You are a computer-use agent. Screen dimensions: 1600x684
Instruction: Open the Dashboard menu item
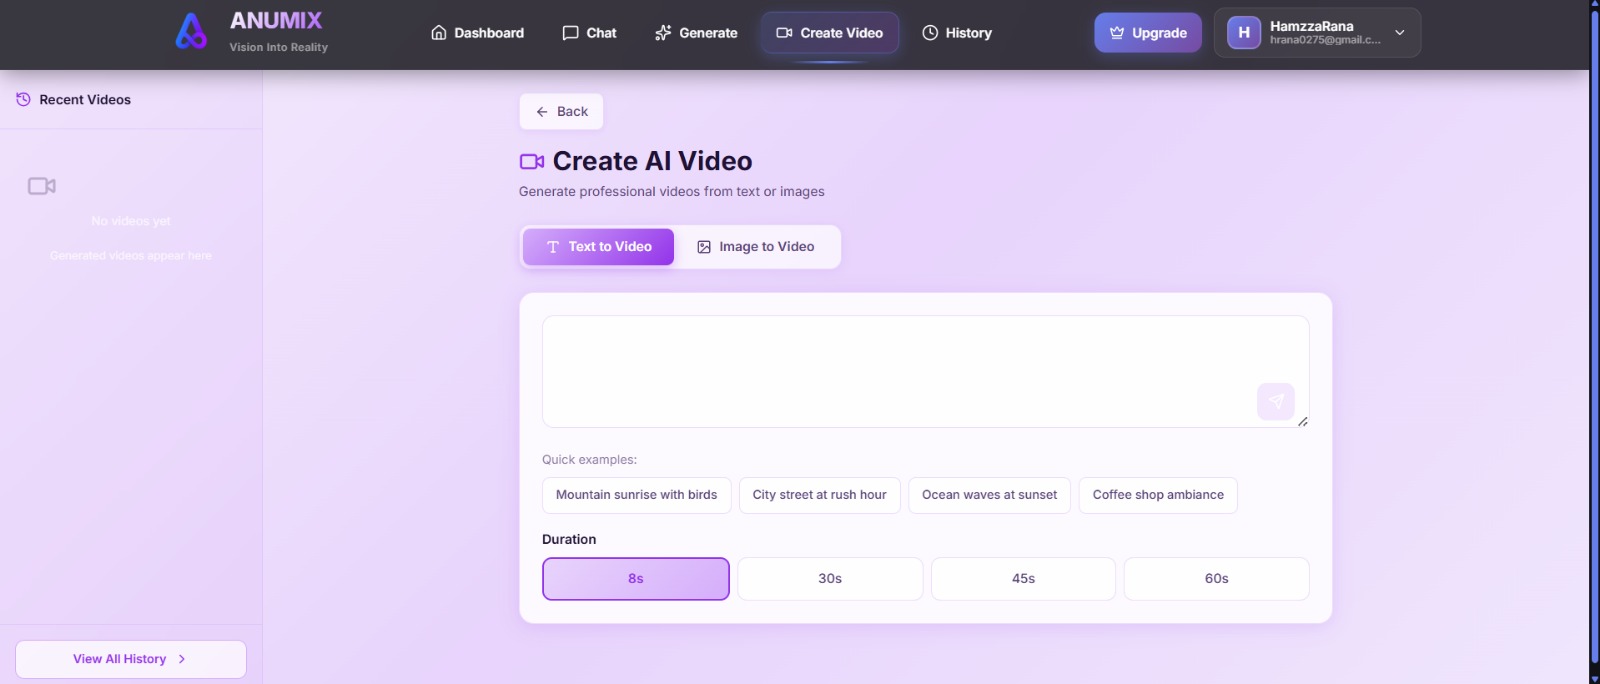pos(477,33)
